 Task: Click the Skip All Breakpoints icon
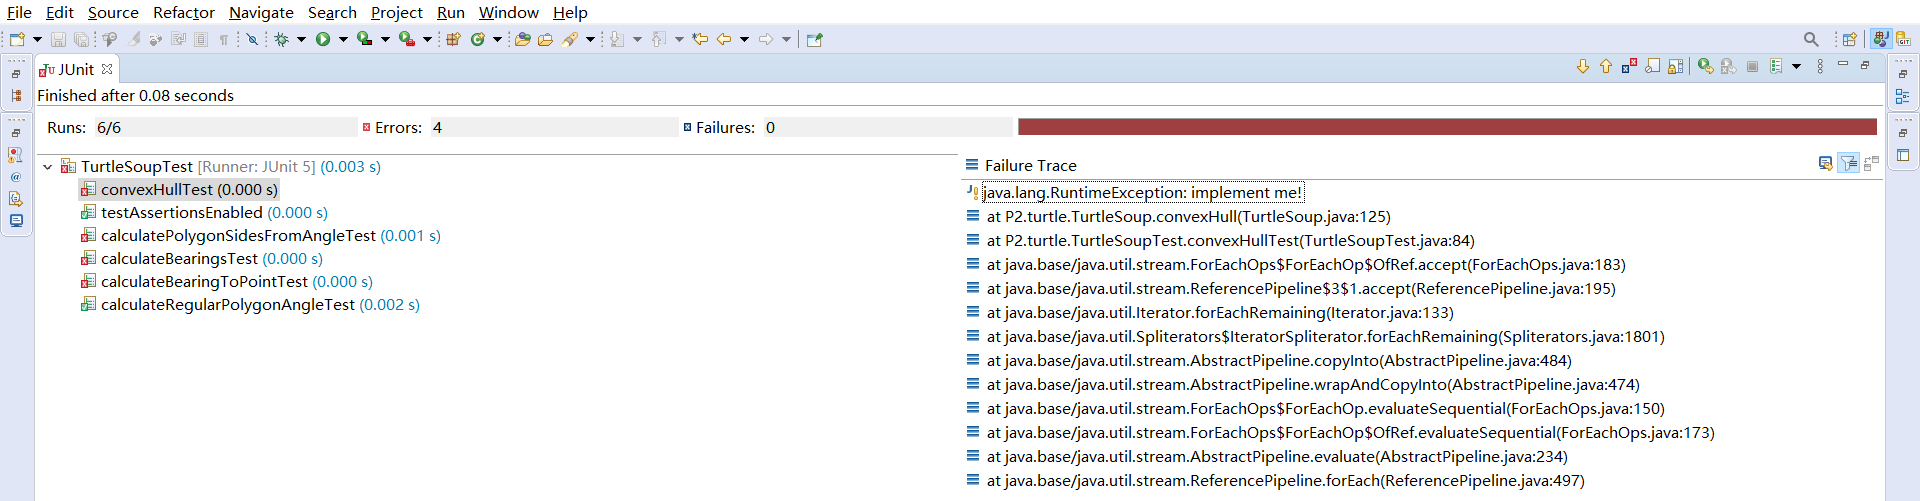pos(252,39)
